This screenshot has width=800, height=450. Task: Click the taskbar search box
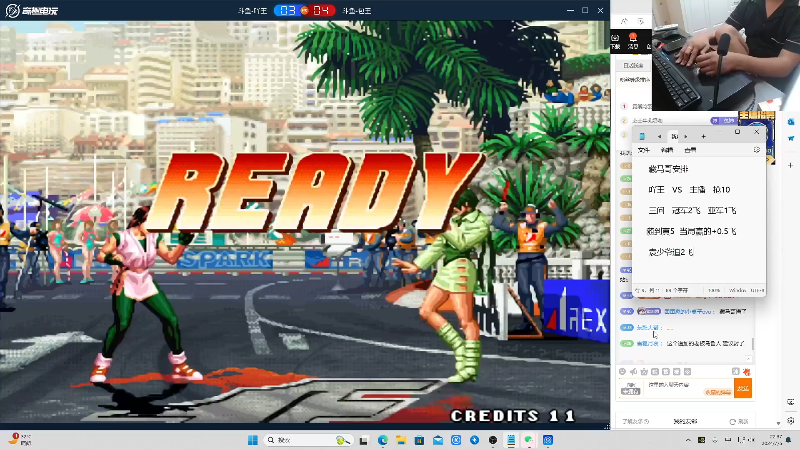click(x=309, y=440)
